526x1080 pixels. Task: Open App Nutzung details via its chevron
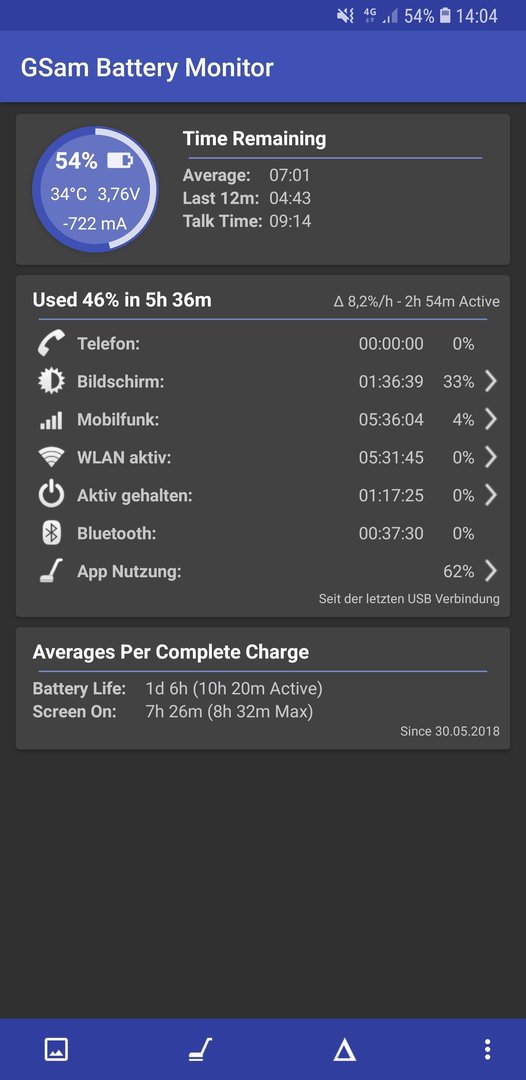(490, 571)
